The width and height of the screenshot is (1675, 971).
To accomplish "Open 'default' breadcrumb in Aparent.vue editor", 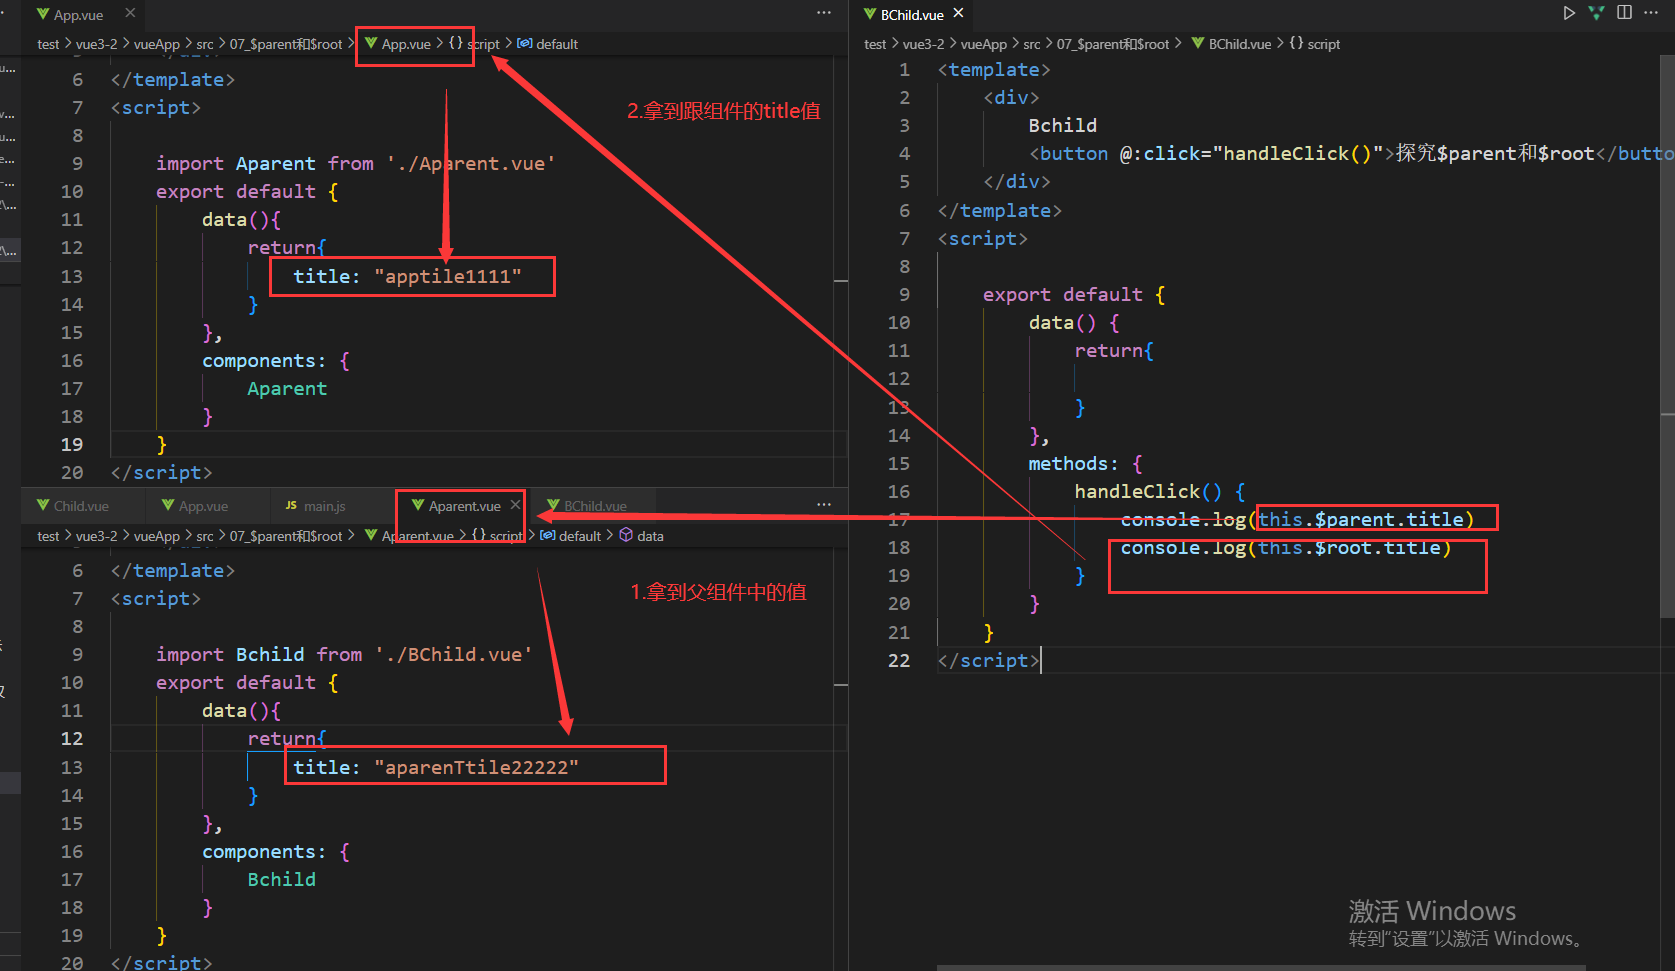I will (x=579, y=536).
